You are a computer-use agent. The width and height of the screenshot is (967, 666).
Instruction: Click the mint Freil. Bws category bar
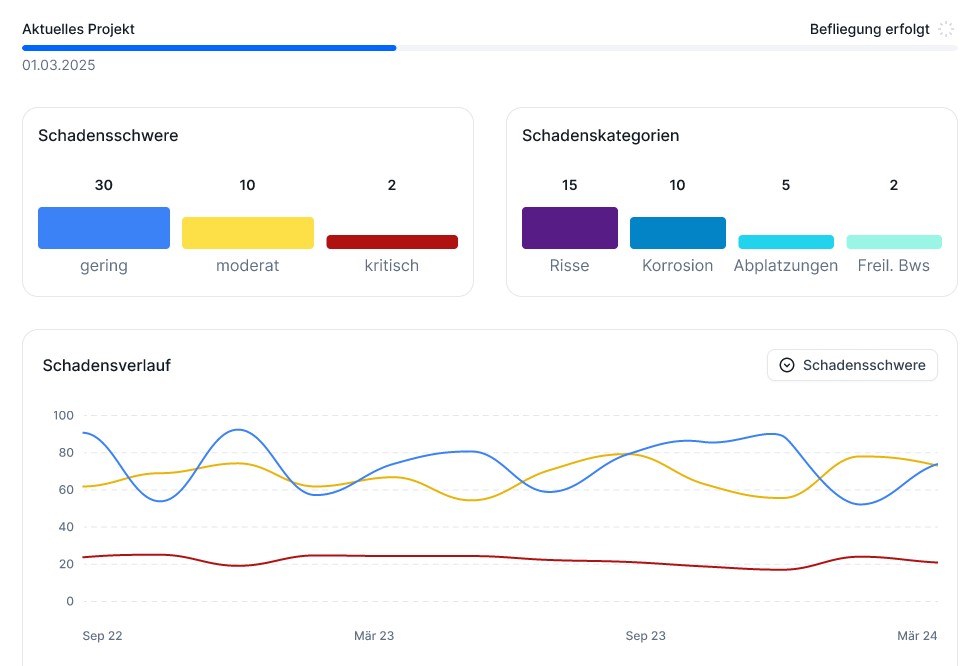pyautogui.click(x=894, y=242)
